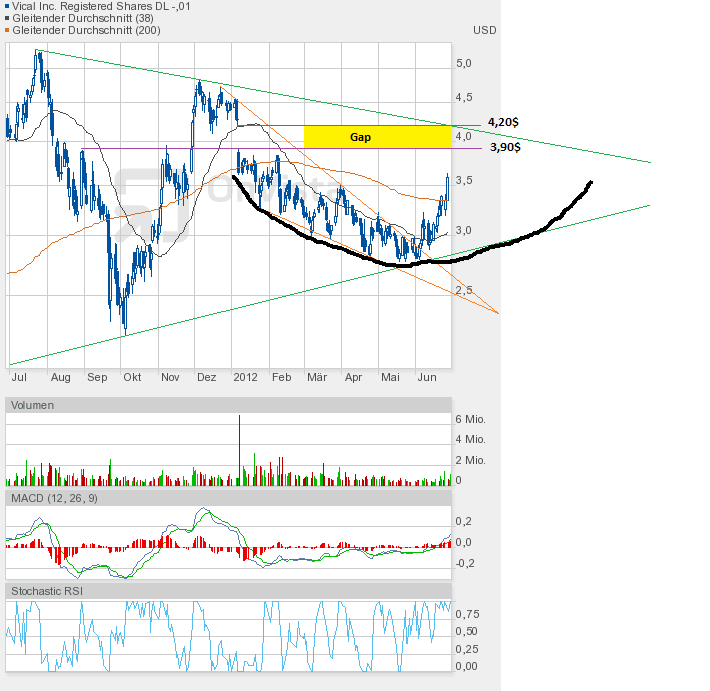Click the 3,90$ price annotation
The height and width of the screenshot is (691, 710).
click(x=505, y=147)
